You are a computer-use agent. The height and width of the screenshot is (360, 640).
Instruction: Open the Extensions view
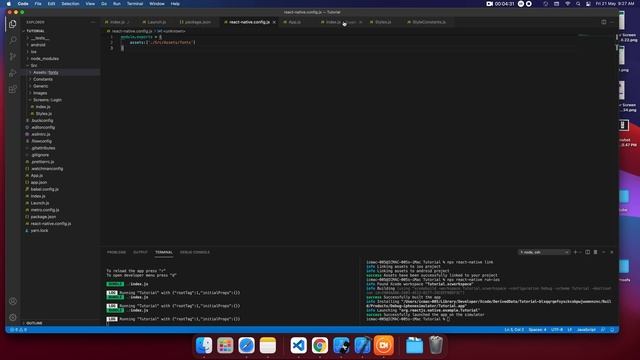[x=13, y=89]
